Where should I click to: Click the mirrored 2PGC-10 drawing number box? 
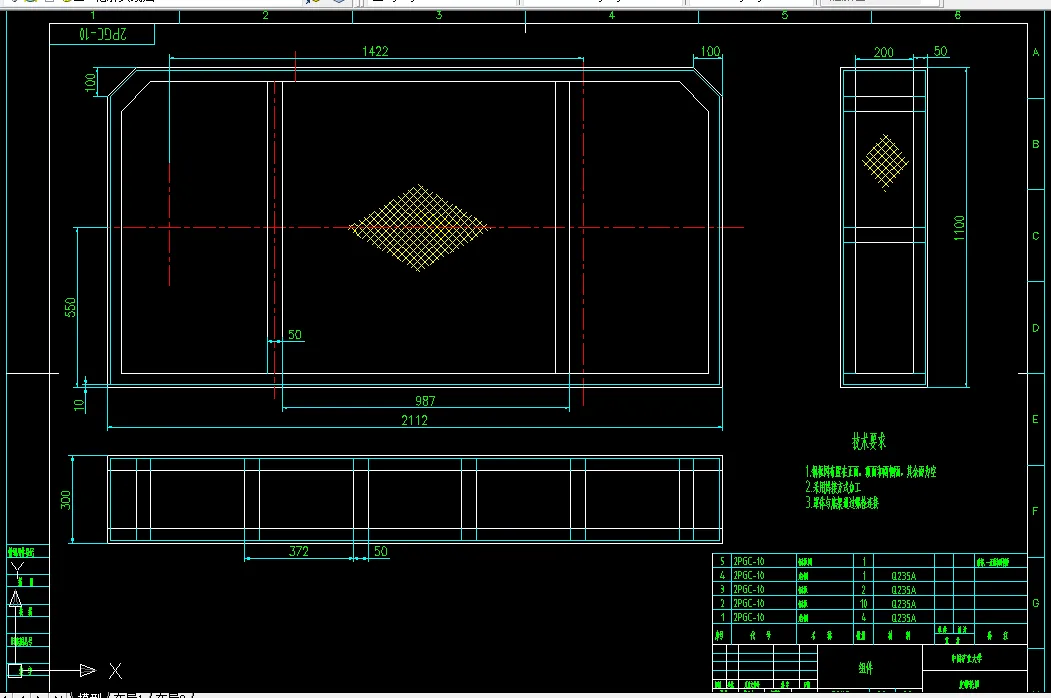(x=102, y=34)
